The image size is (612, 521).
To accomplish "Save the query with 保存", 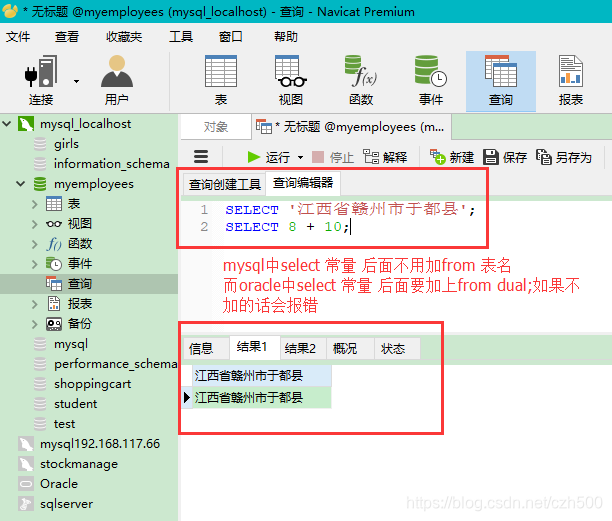I will 505,157.
